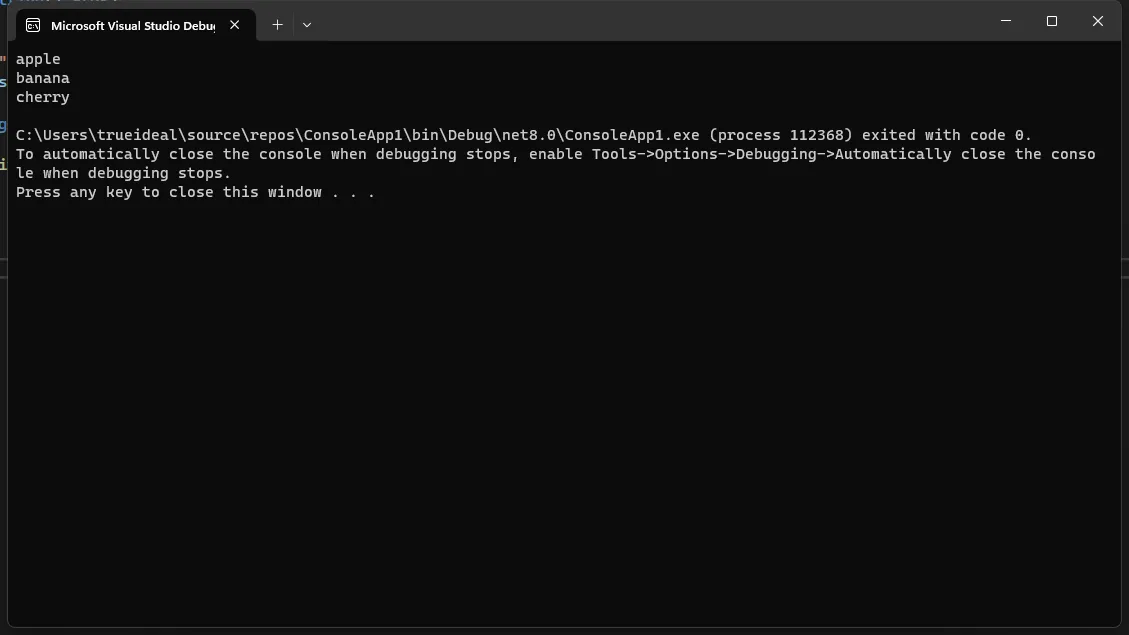The height and width of the screenshot is (635, 1129).
Task: Select the Microsoft Visual Studio Debug tab
Action: pyautogui.click(x=135, y=25)
